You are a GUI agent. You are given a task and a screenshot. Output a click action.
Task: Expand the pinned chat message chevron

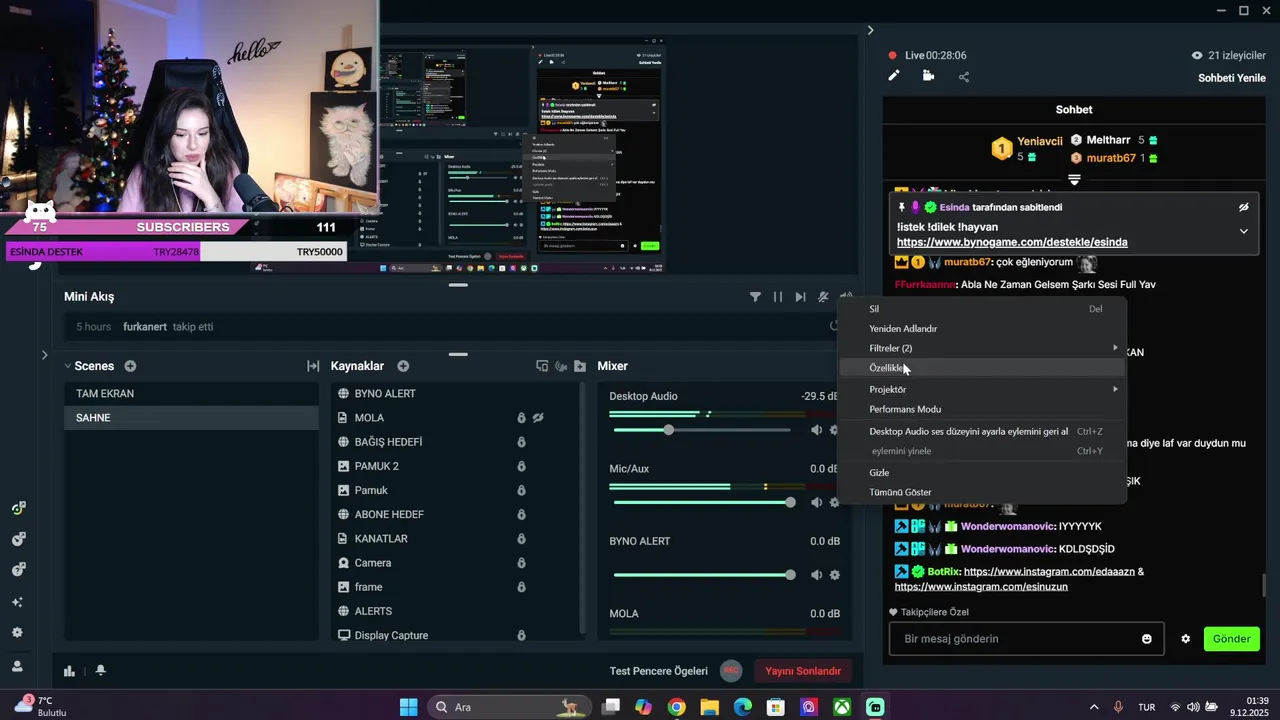click(x=1243, y=231)
